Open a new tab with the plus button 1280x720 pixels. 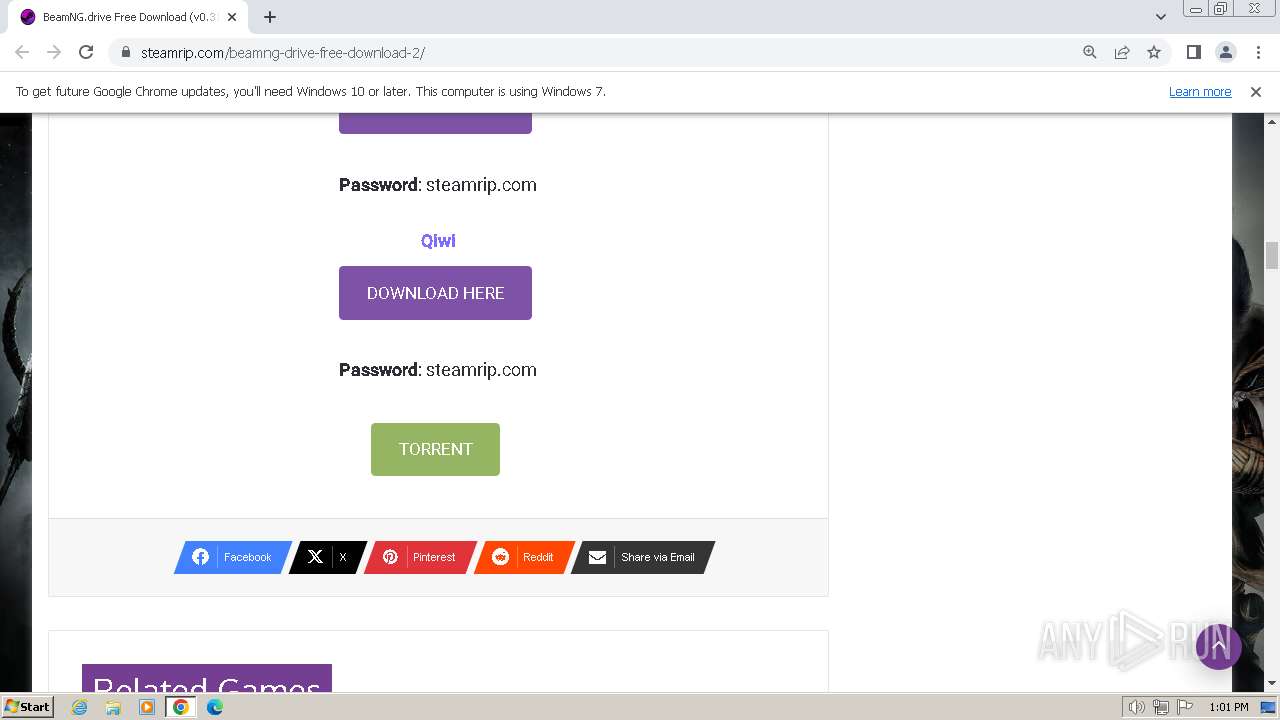click(270, 17)
